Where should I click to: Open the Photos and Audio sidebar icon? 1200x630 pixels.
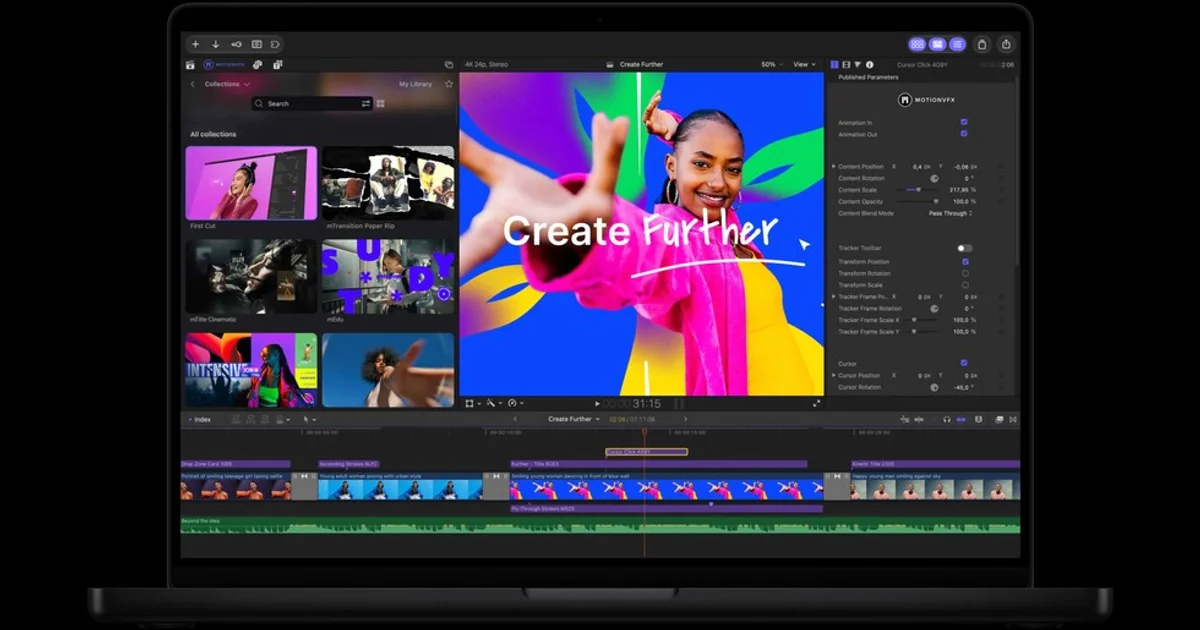[x=258, y=64]
